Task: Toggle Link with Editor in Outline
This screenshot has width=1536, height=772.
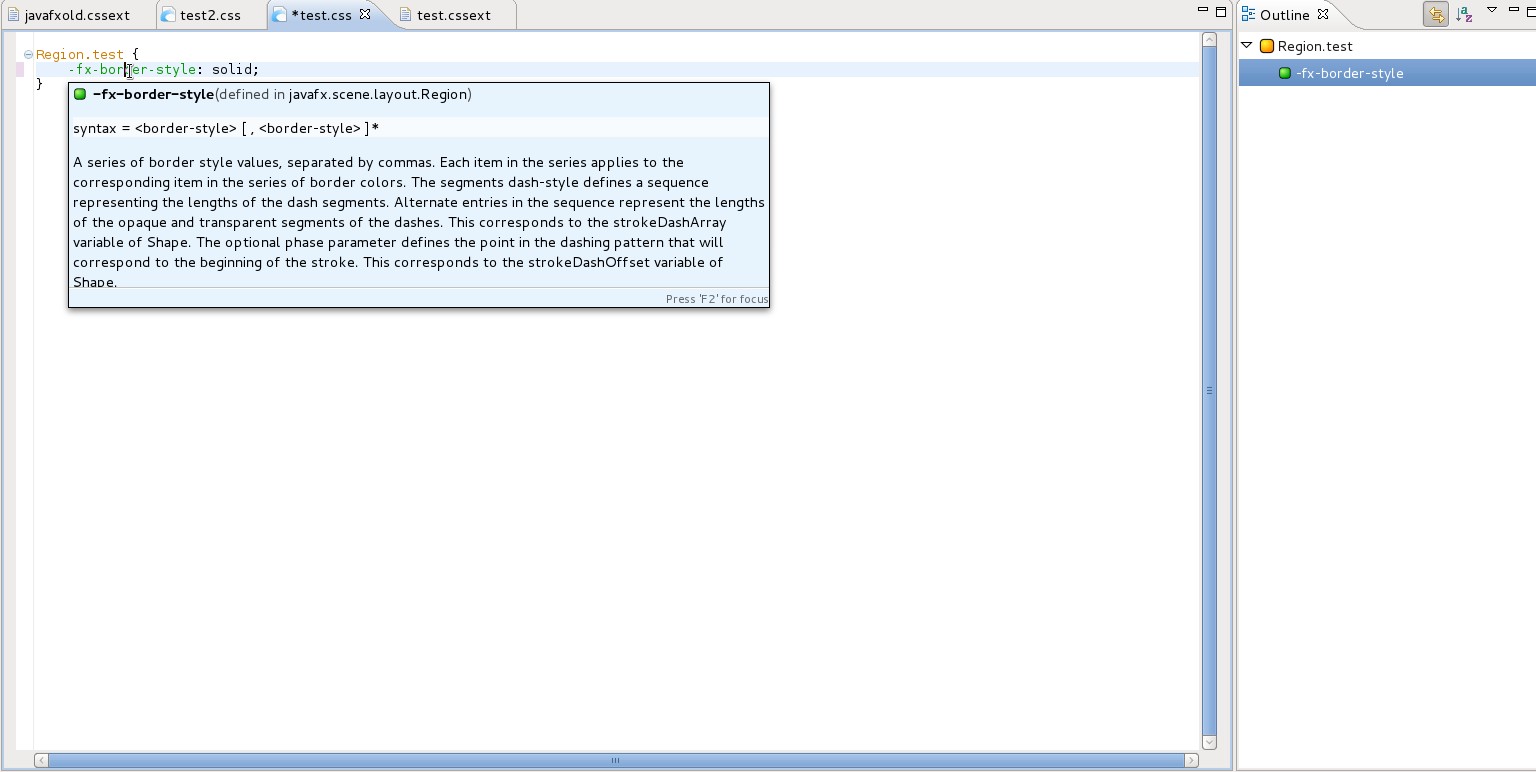Action: pyautogui.click(x=1436, y=14)
